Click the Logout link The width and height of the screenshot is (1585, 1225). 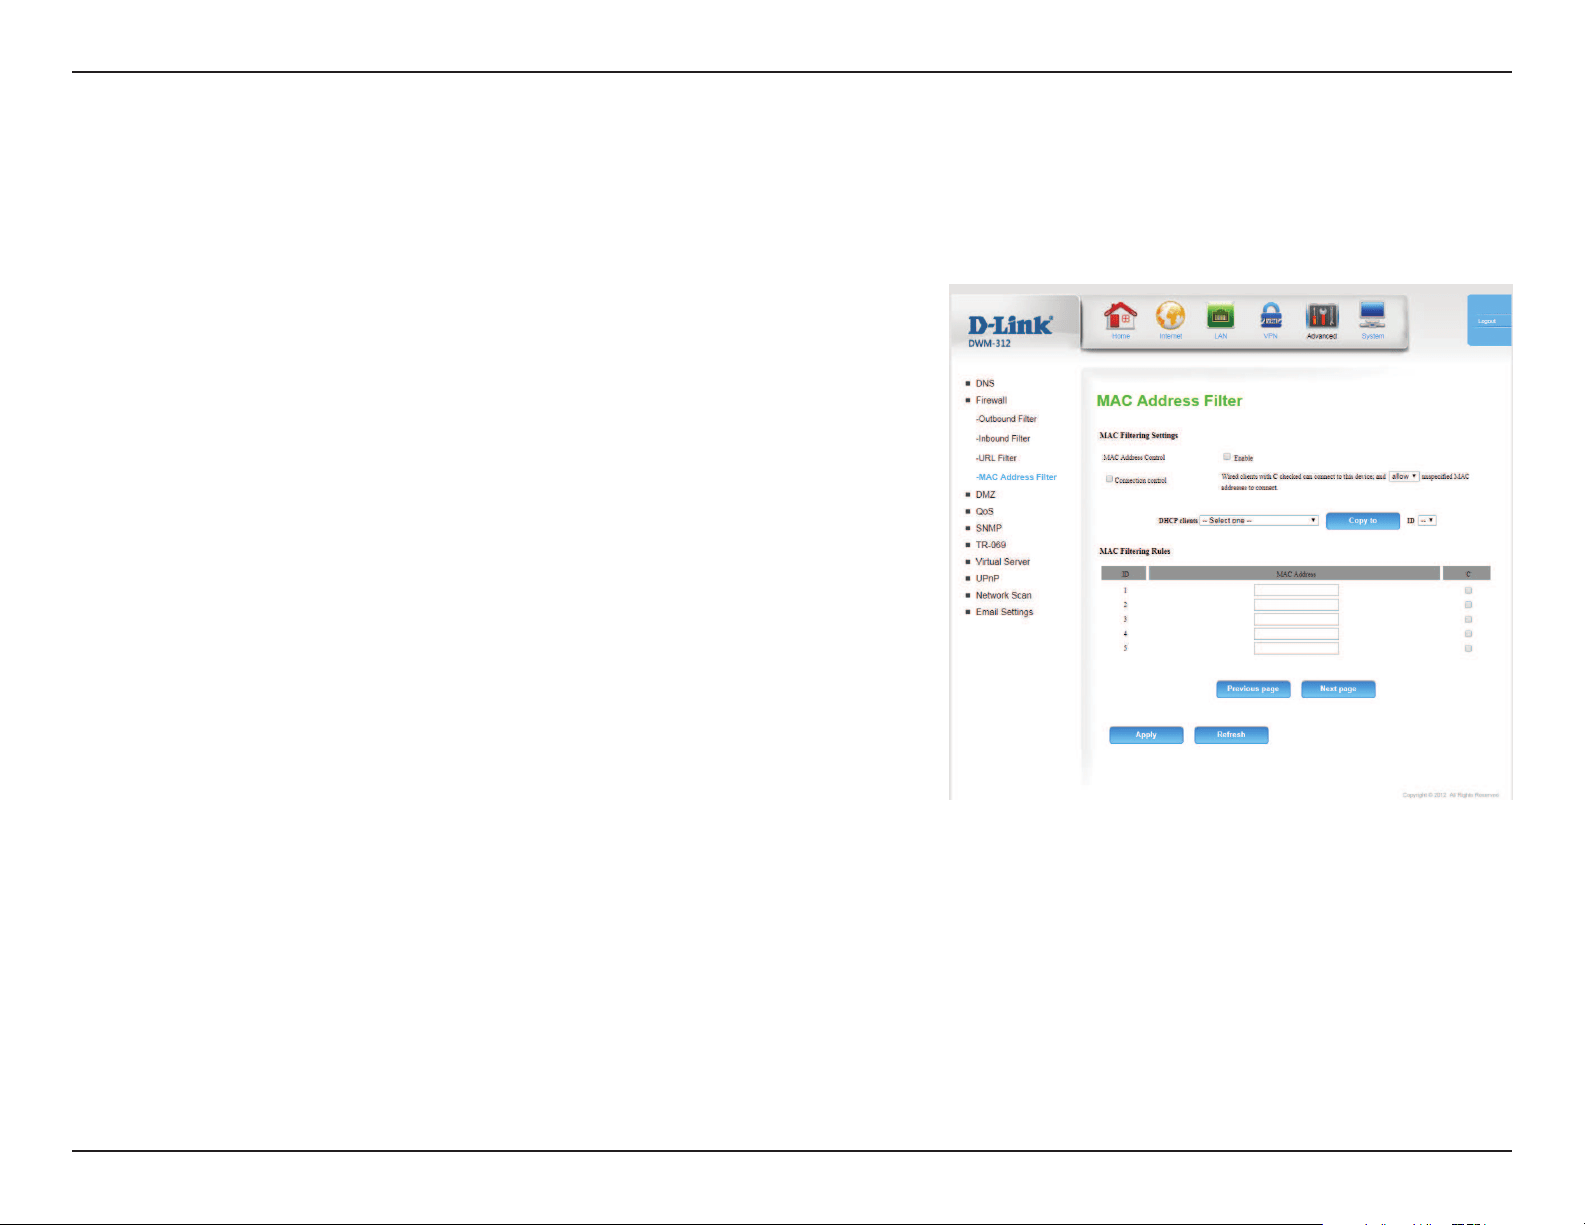1487,321
